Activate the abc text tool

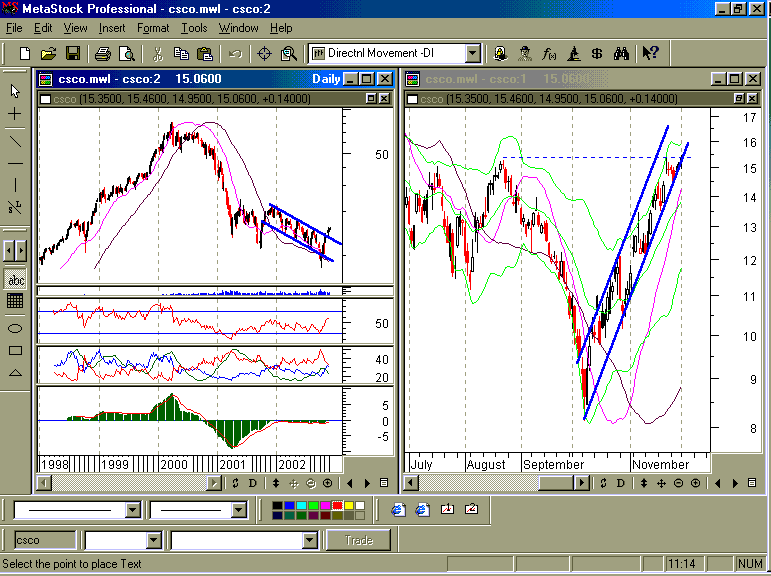coord(15,280)
